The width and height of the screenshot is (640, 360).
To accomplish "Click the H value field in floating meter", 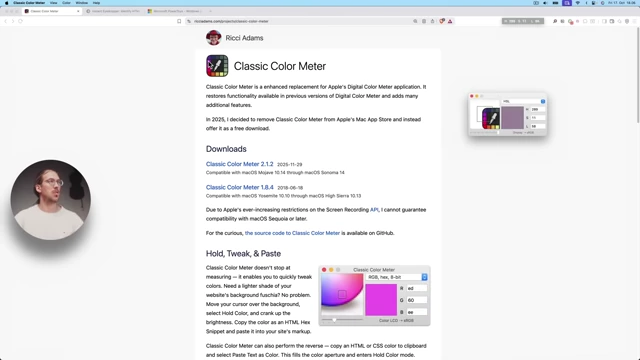I will click(538, 109).
